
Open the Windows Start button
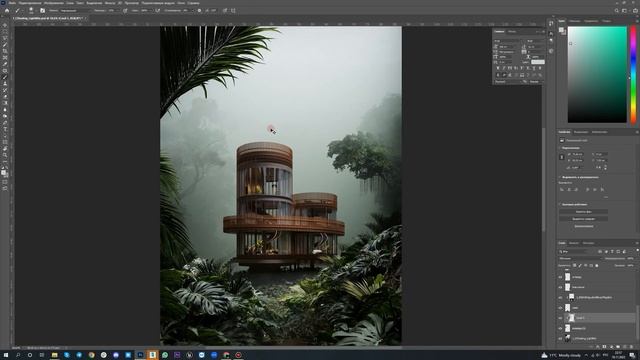(x=6, y=355)
